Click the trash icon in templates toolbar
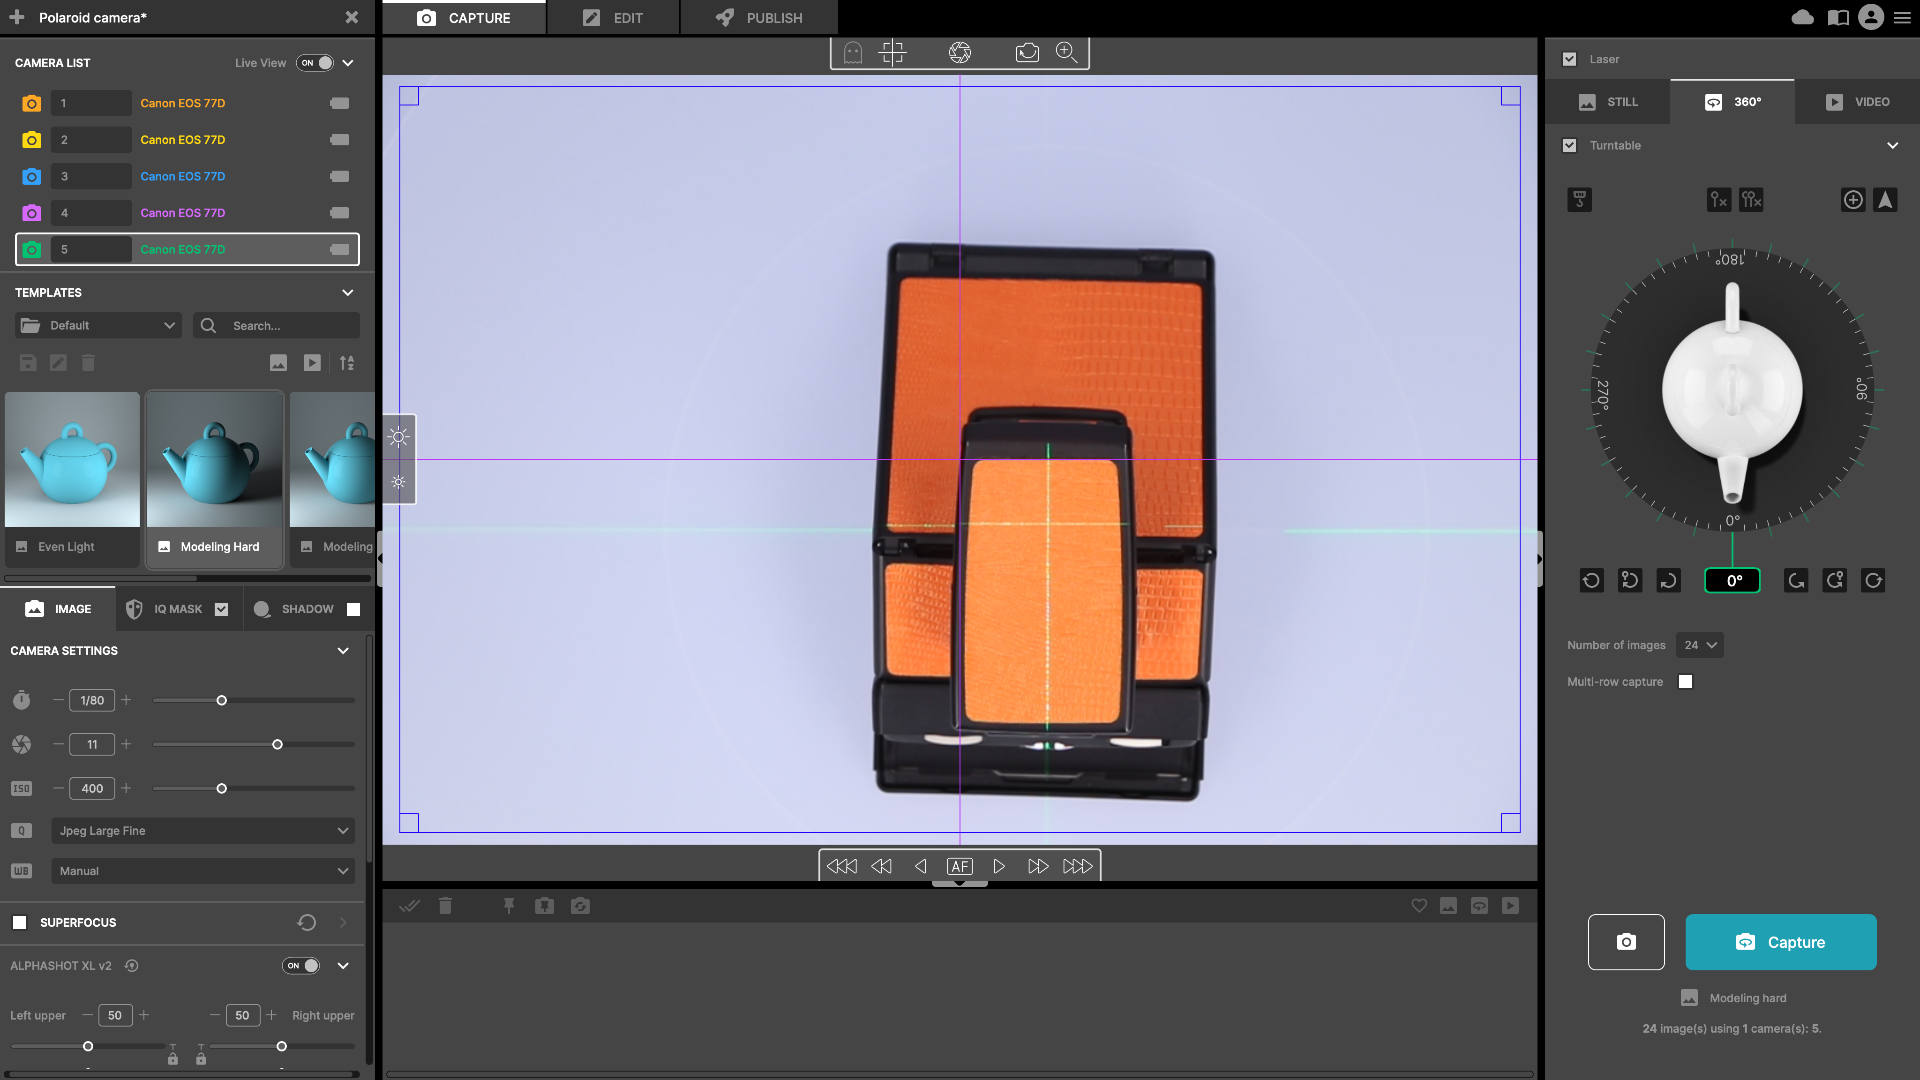 [x=88, y=363]
